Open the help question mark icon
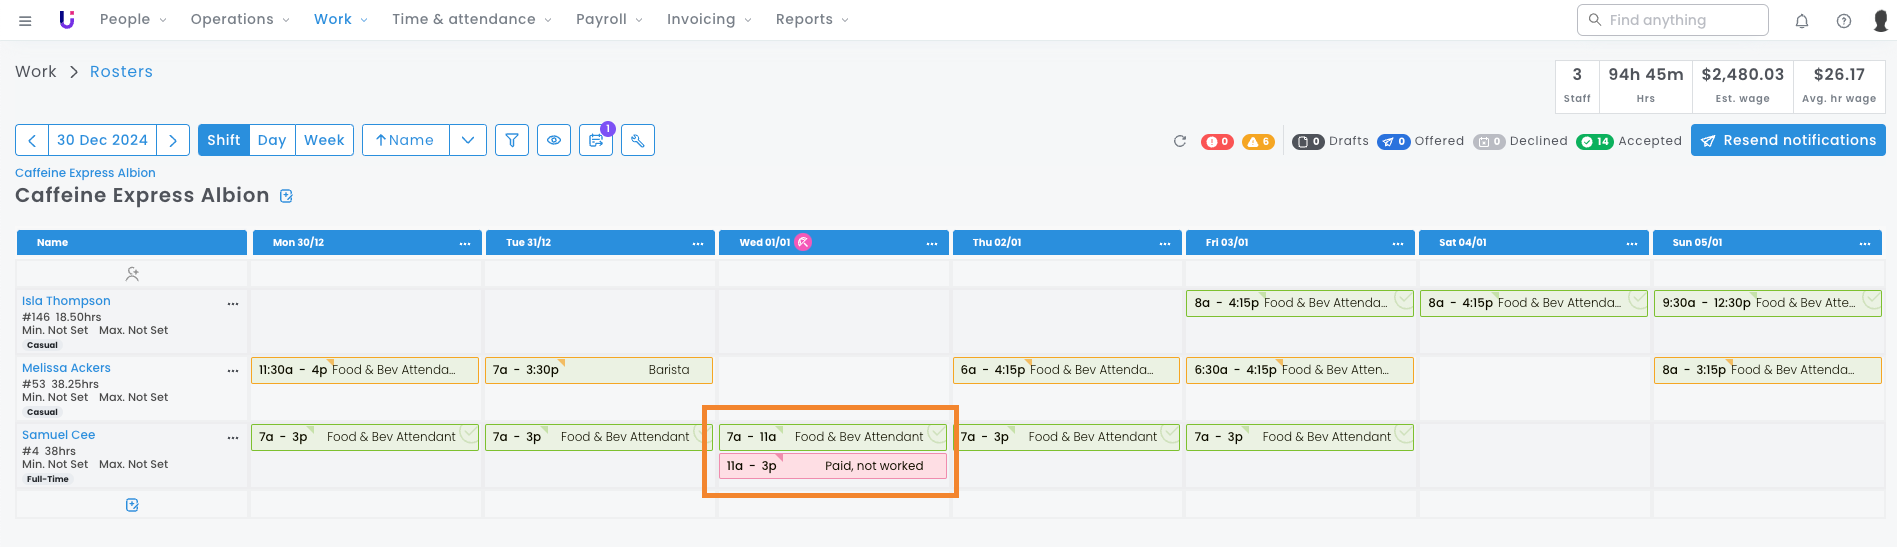The image size is (1897, 547). (x=1843, y=20)
